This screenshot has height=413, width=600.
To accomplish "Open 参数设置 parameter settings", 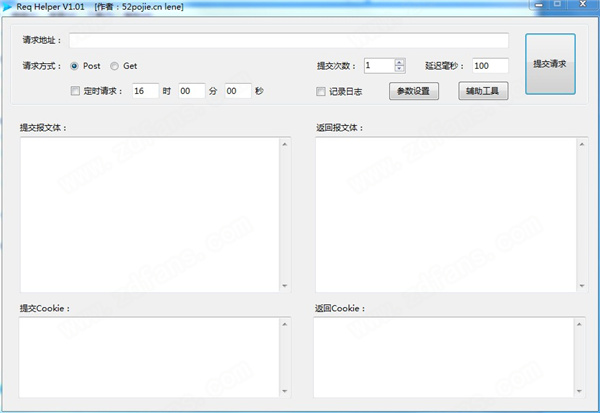I will pos(414,91).
